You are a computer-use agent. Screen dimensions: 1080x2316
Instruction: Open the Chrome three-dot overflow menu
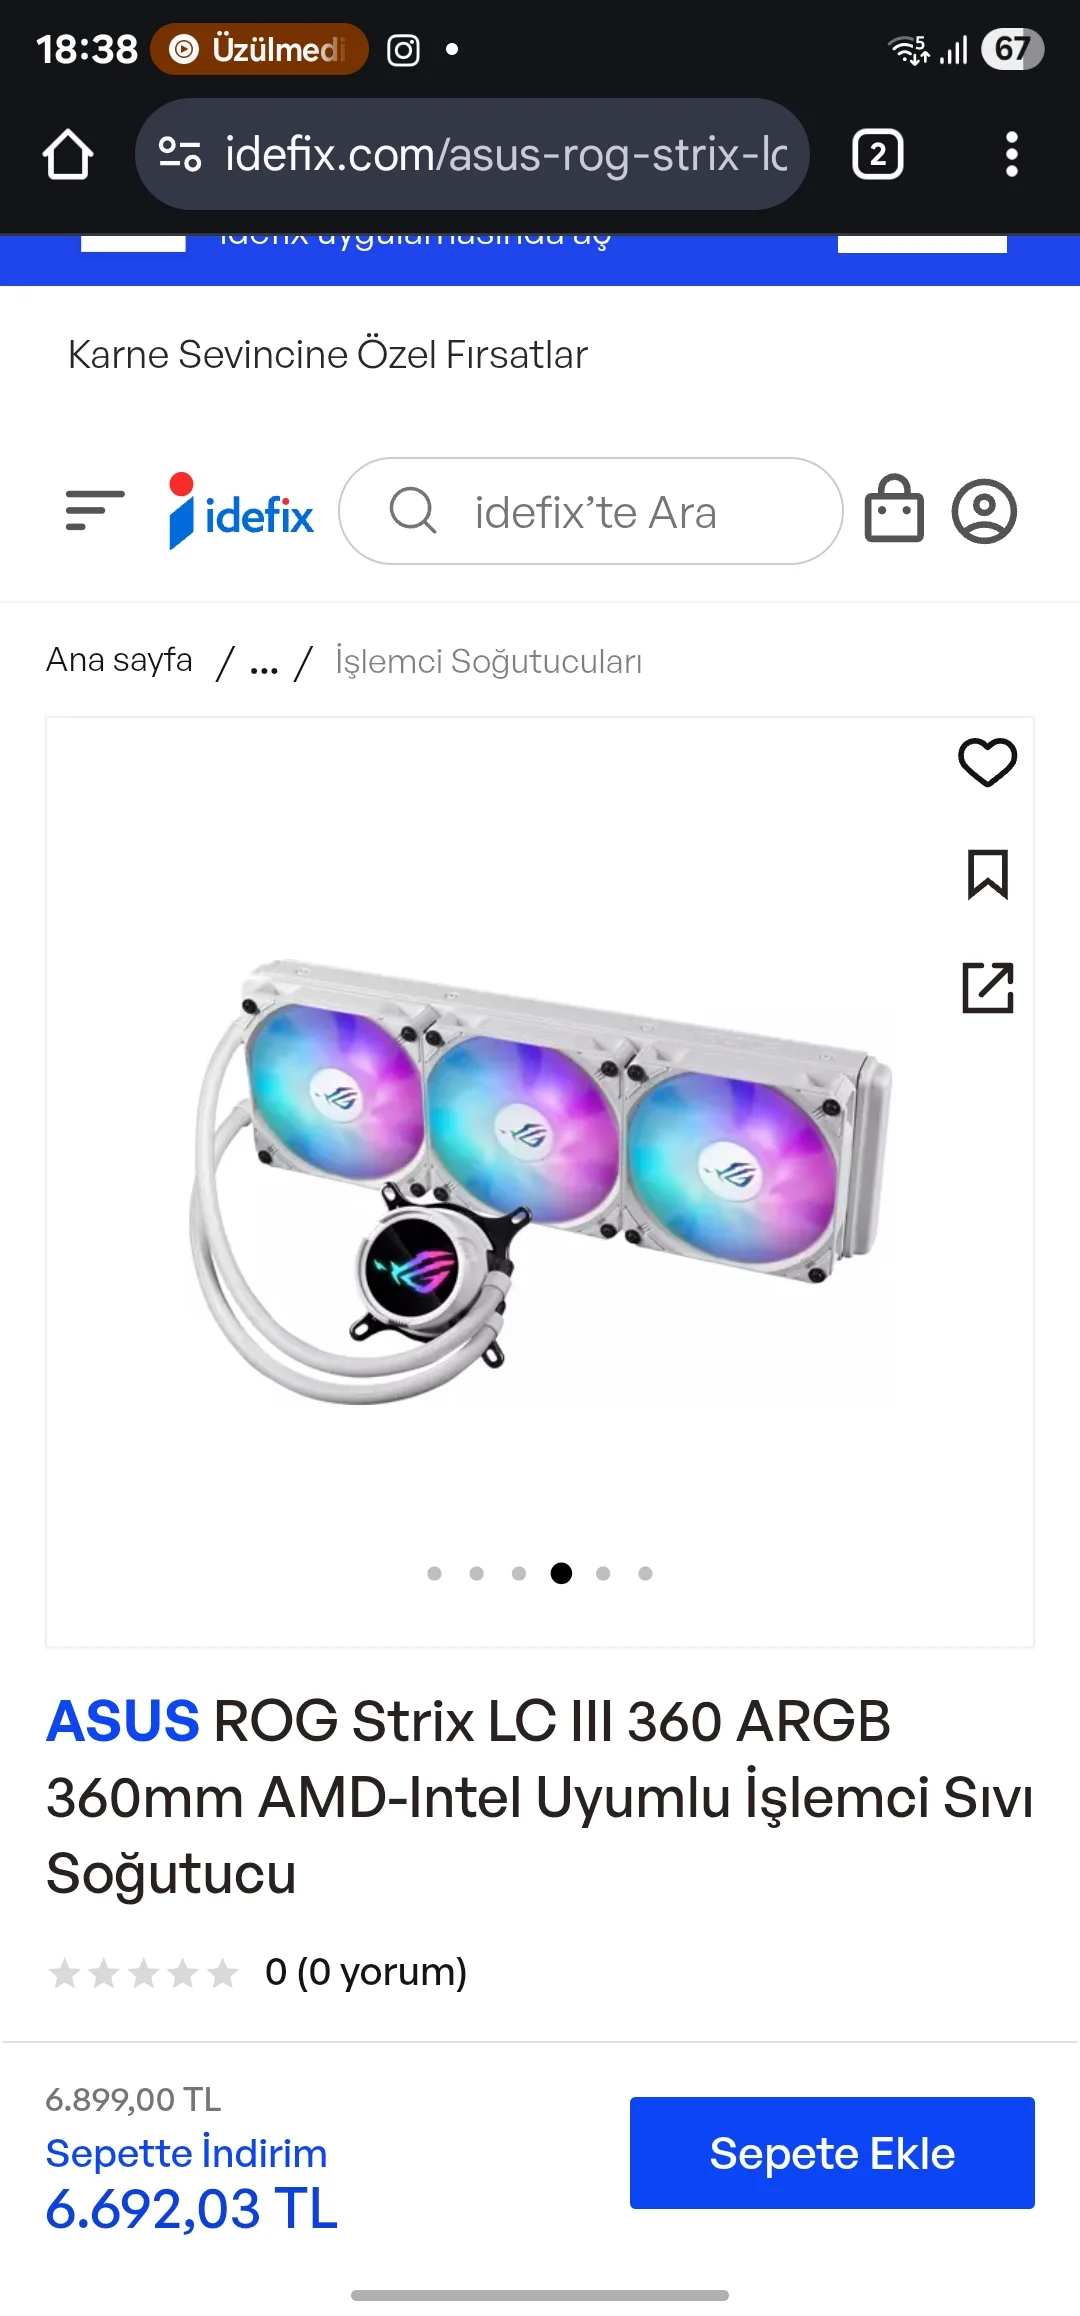tap(1012, 154)
